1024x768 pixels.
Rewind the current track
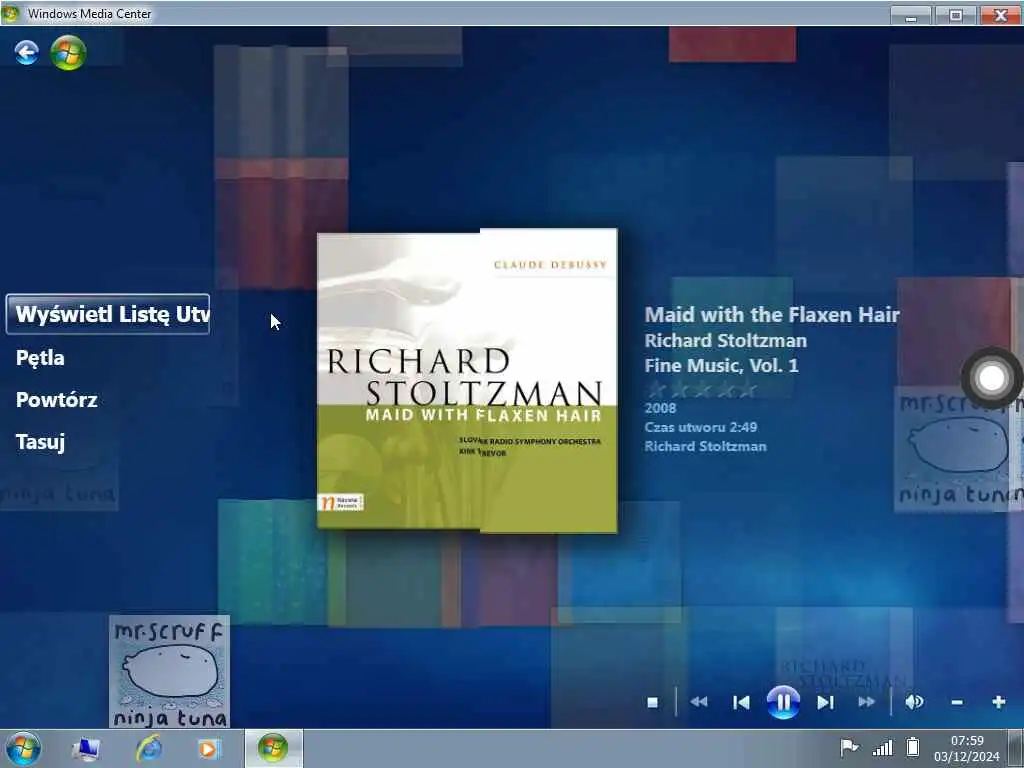[699, 702]
